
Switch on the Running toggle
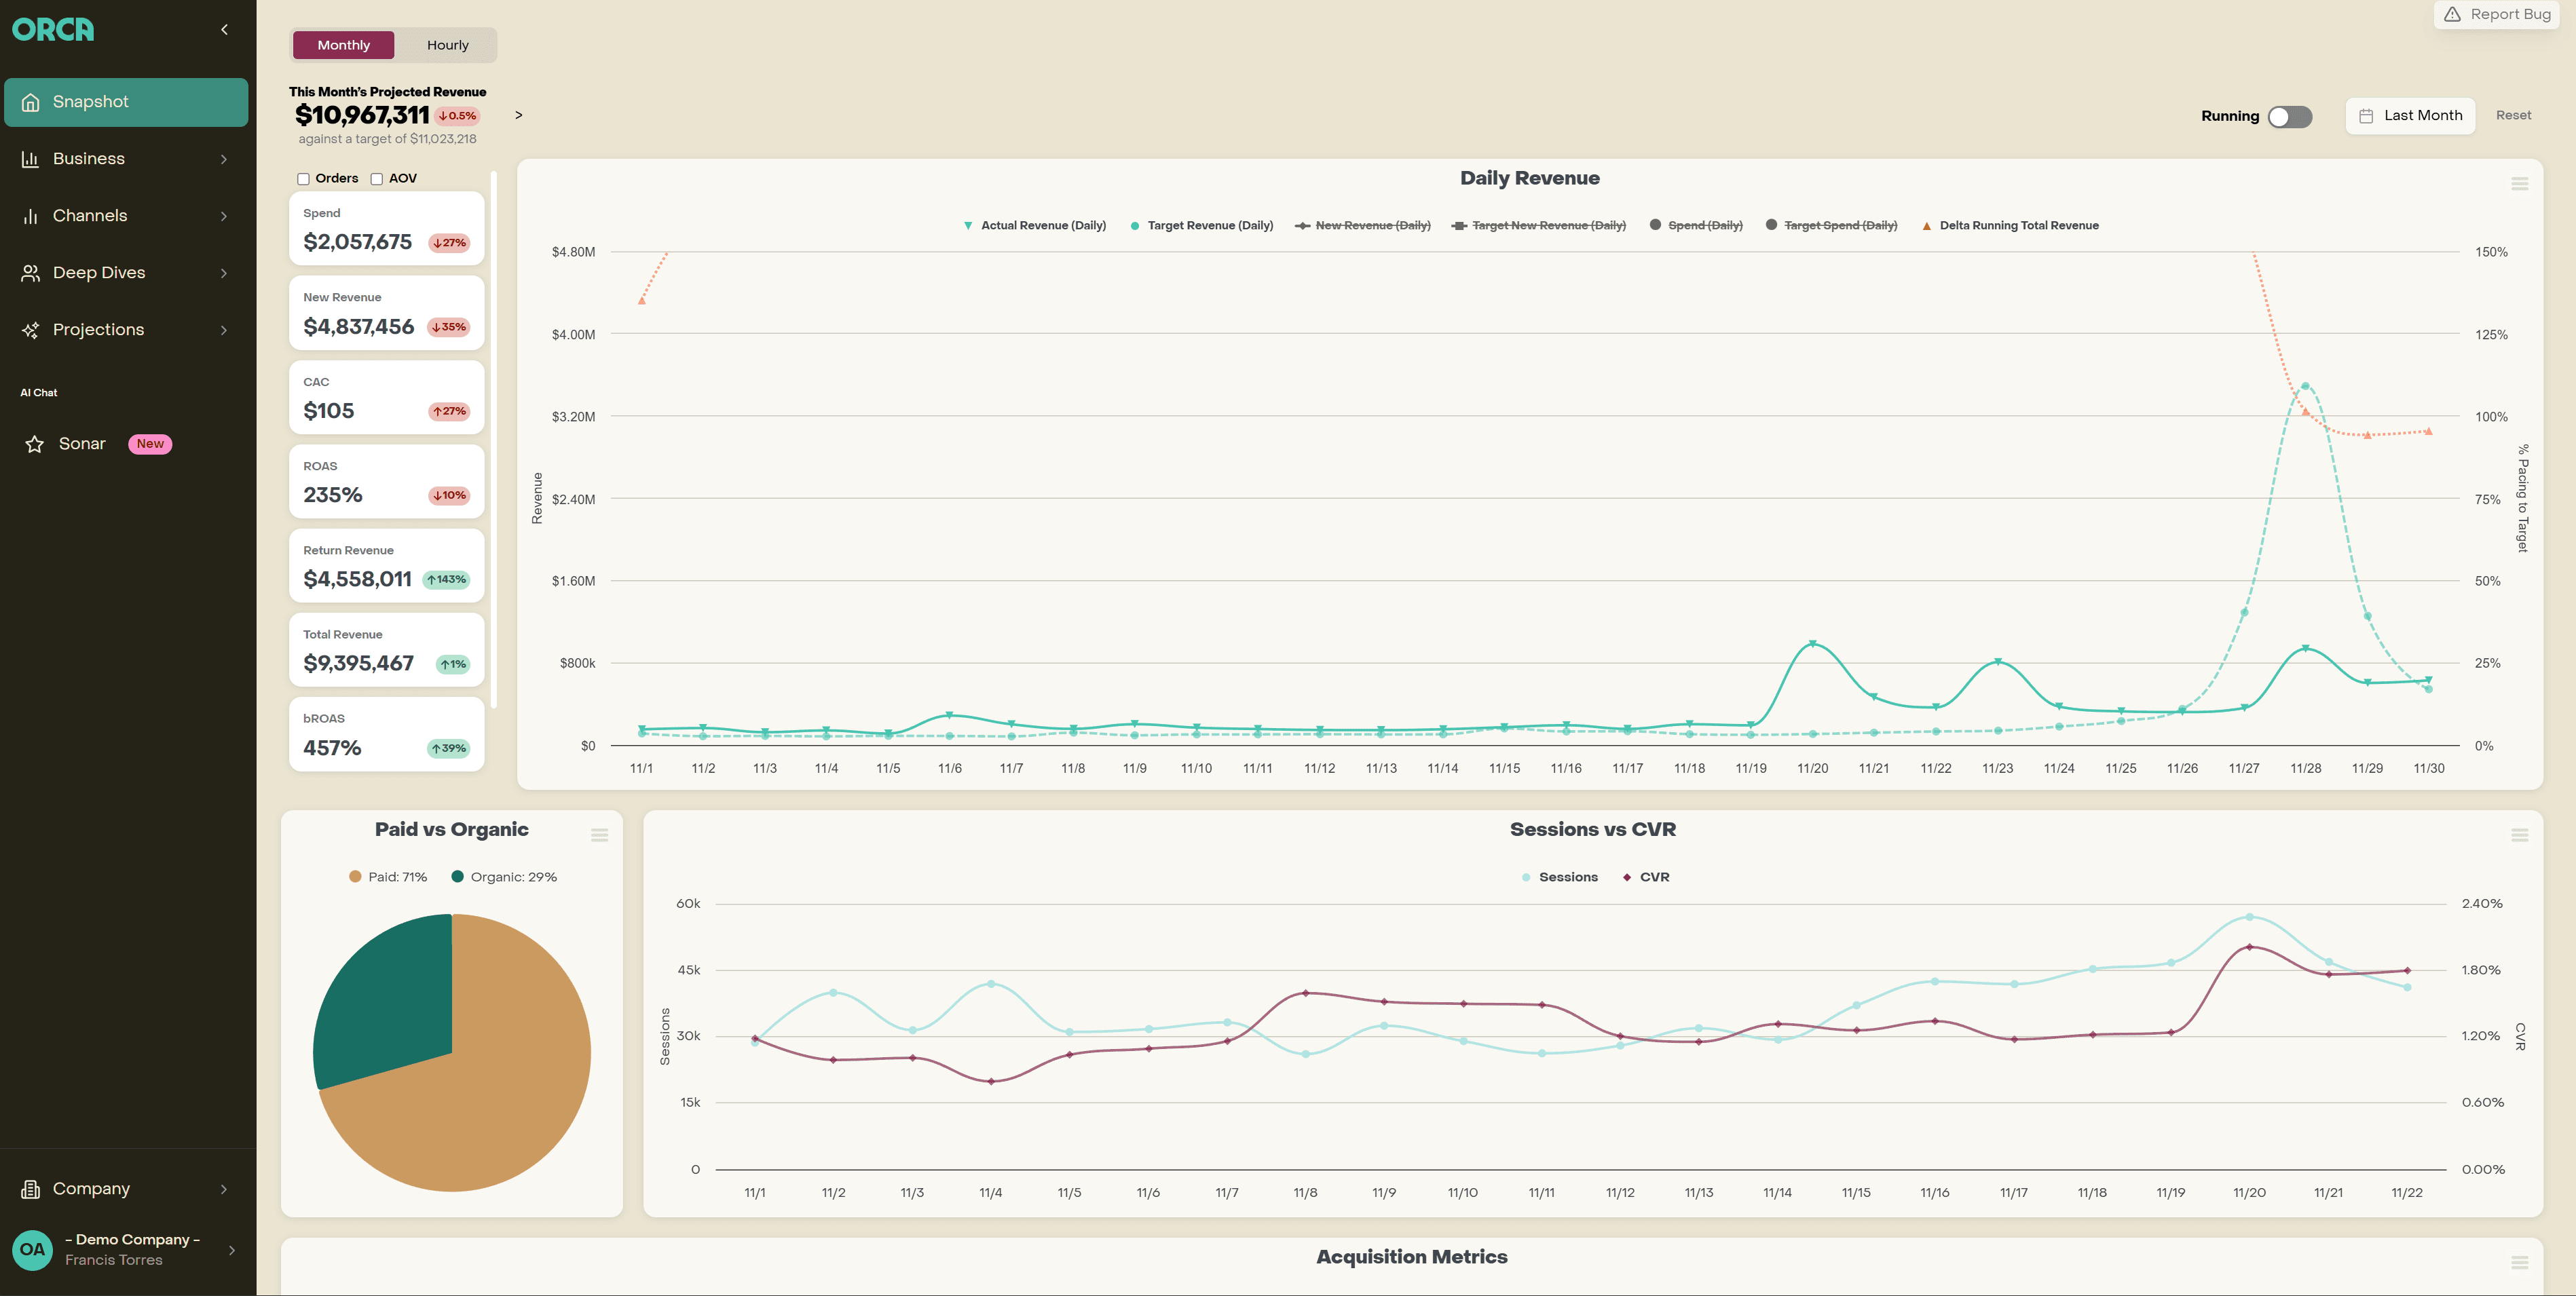pyautogui.click(x=2291, y=116)
